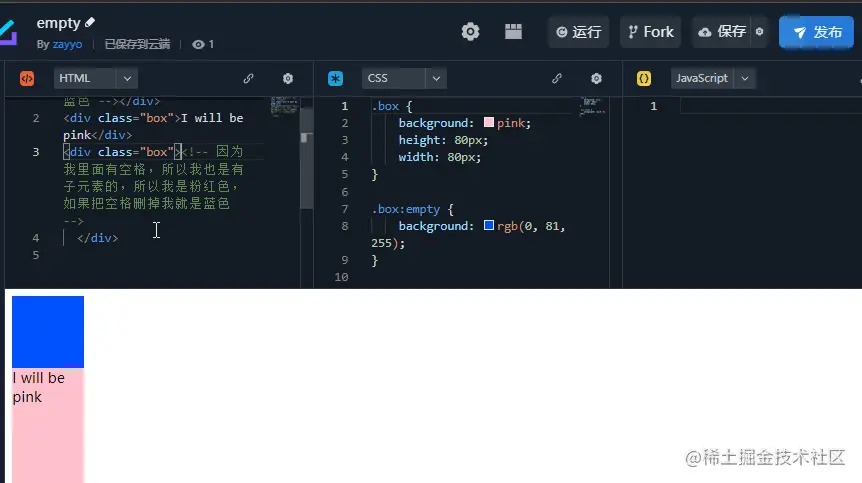Open the CSS panel settings gear
Screen dimensions: 862x483
596,79
